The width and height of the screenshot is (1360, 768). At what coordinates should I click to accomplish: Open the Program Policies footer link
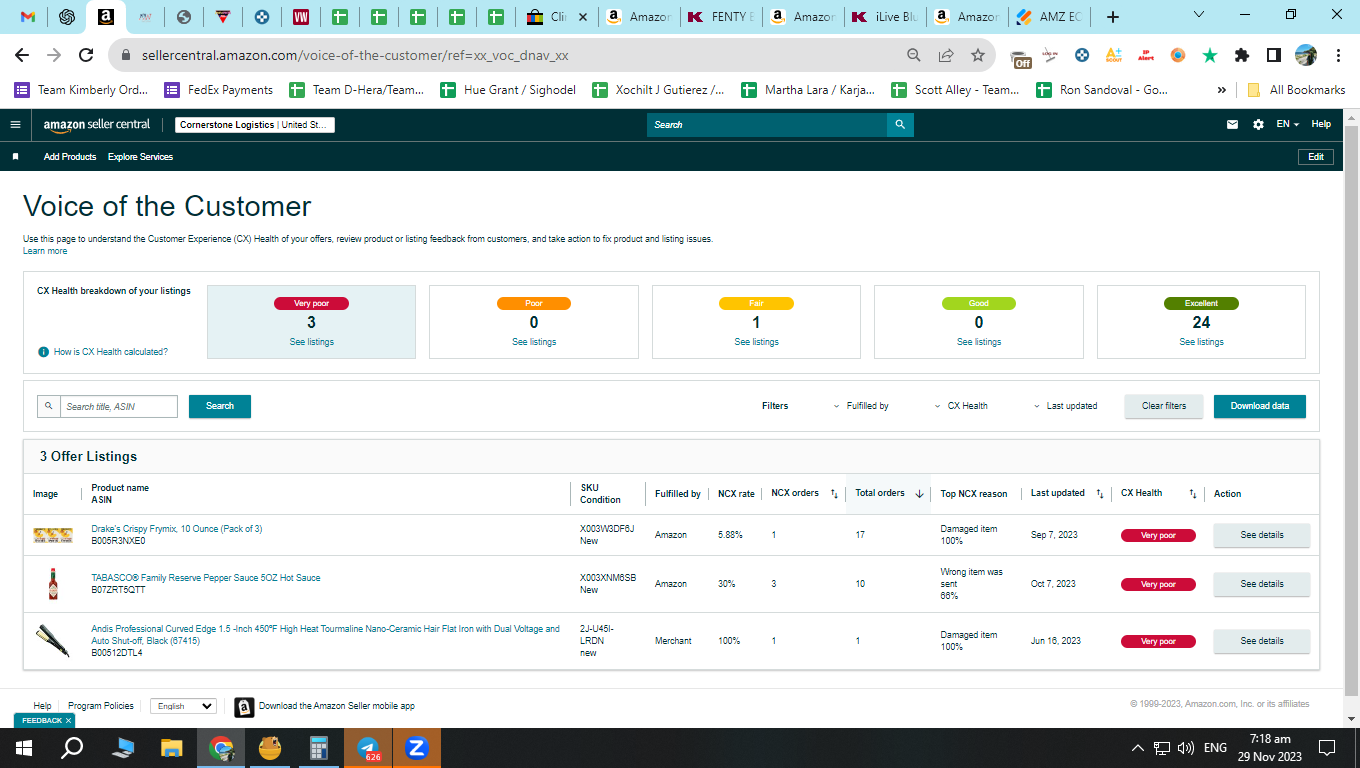pyautogui.click(x=101, y=706)
